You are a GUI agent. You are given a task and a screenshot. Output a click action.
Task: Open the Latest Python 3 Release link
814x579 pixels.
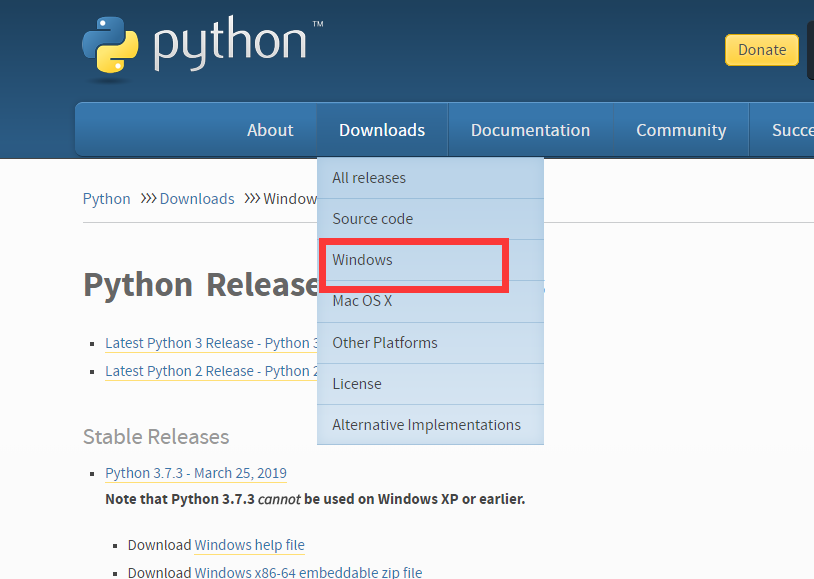coord(211,343)
